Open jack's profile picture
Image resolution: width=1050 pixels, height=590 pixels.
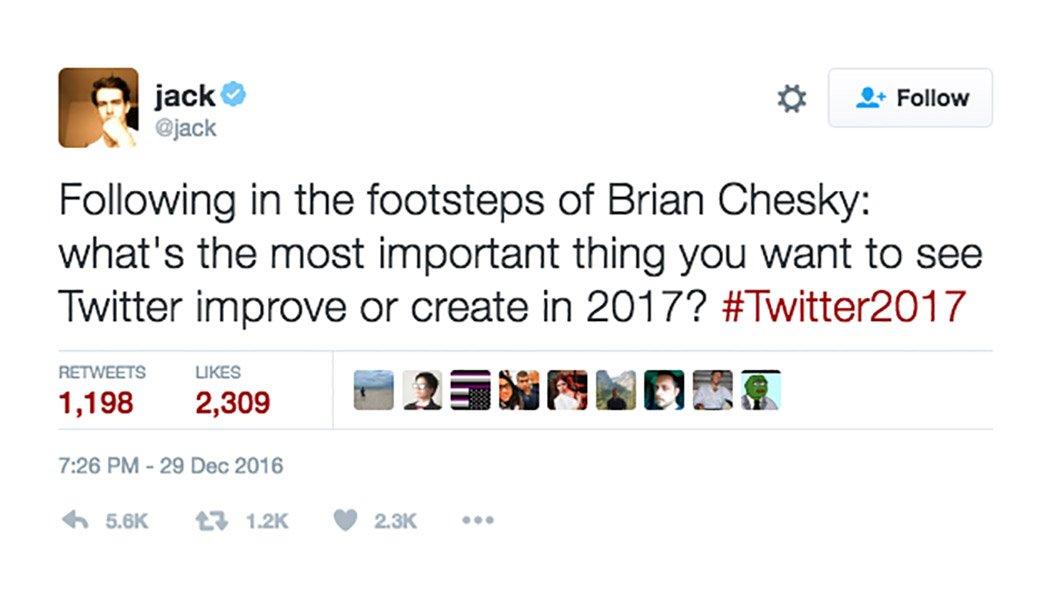[98, 107]
